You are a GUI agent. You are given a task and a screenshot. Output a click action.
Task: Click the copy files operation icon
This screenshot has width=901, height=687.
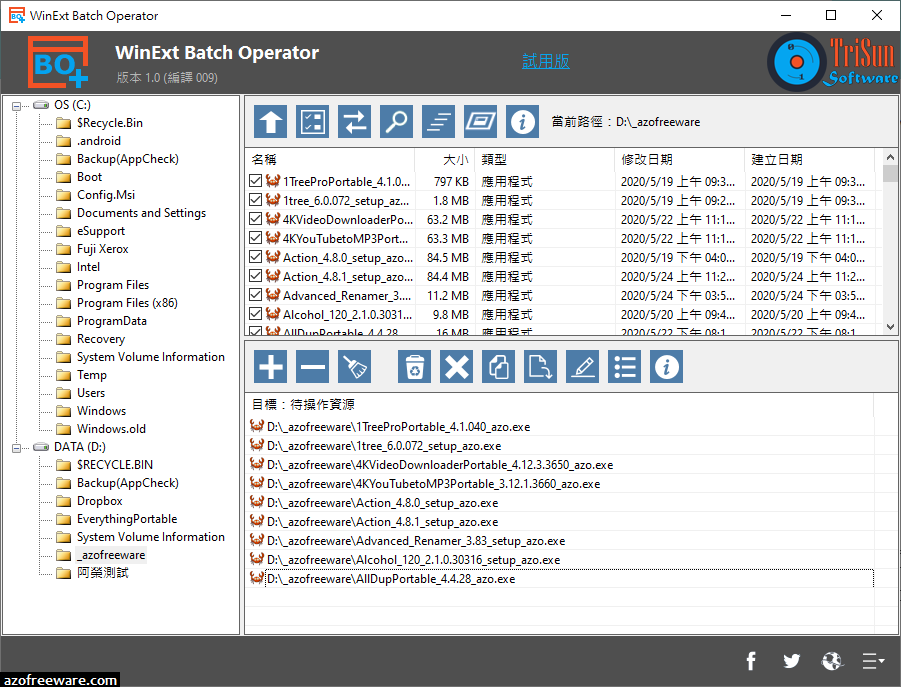coord(498,366)
